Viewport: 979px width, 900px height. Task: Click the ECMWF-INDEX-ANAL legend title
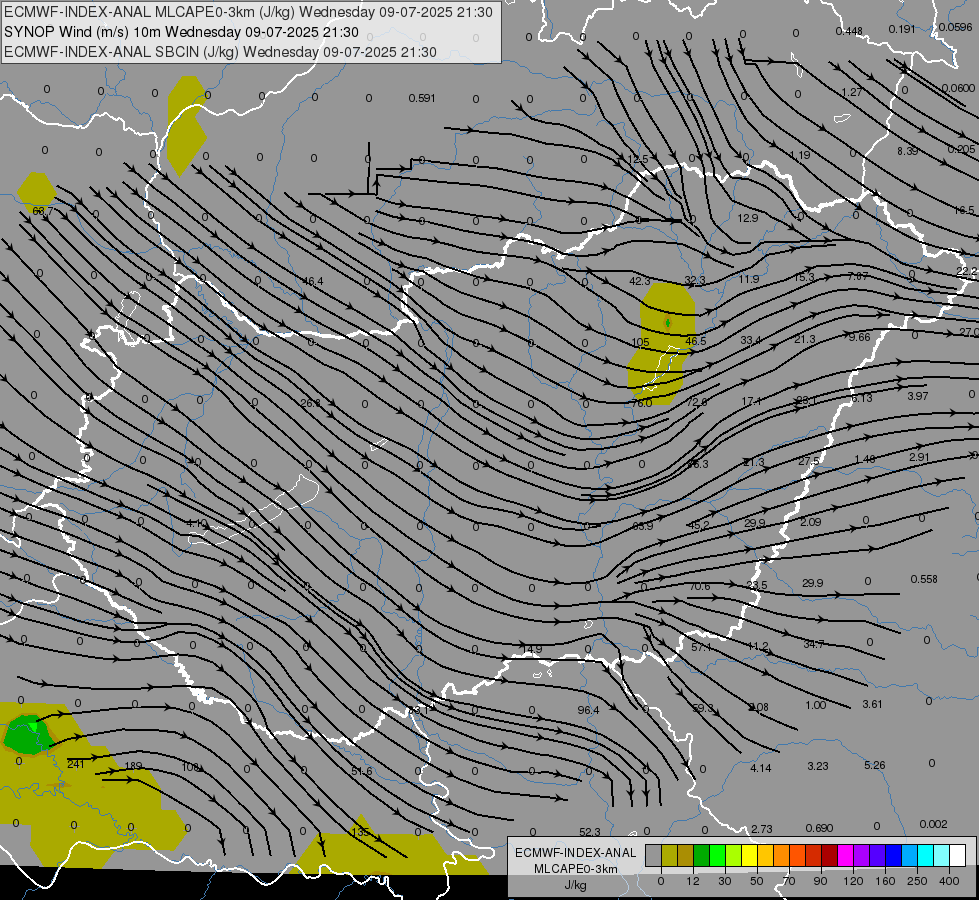[x=576, y=853]
